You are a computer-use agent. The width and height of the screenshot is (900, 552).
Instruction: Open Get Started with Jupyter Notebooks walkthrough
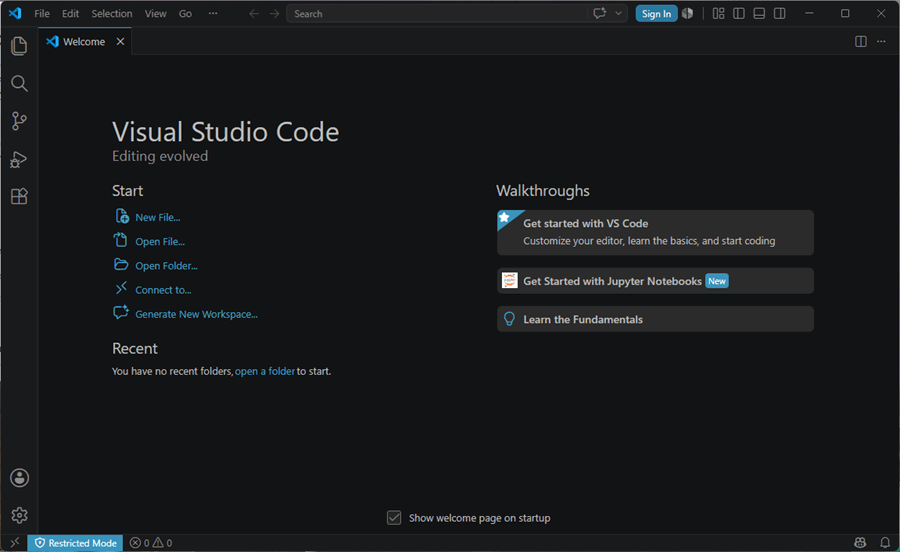pyautogui.click(x=655, y=281)
